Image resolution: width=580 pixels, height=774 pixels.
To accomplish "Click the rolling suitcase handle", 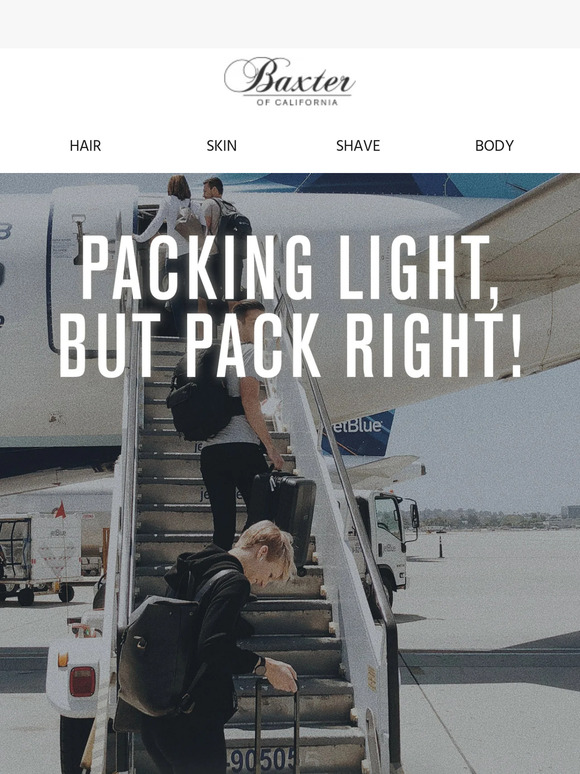I will pyautogui.click(x=276, y=726).
